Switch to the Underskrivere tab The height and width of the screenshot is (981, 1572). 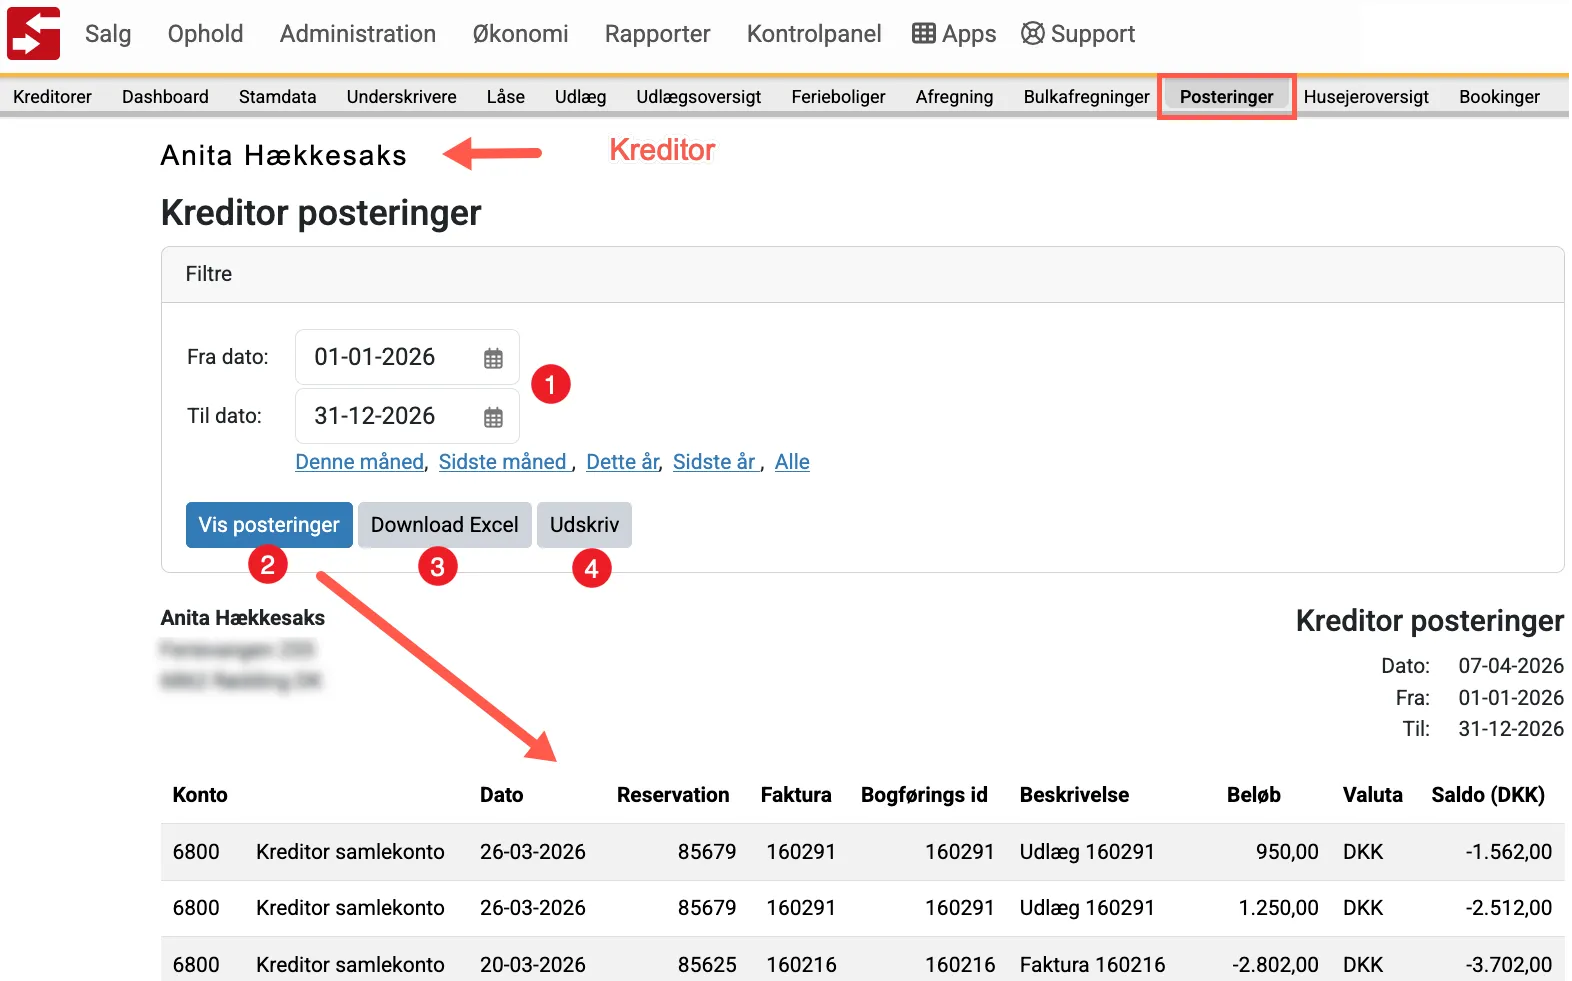(x=401, y=97)
